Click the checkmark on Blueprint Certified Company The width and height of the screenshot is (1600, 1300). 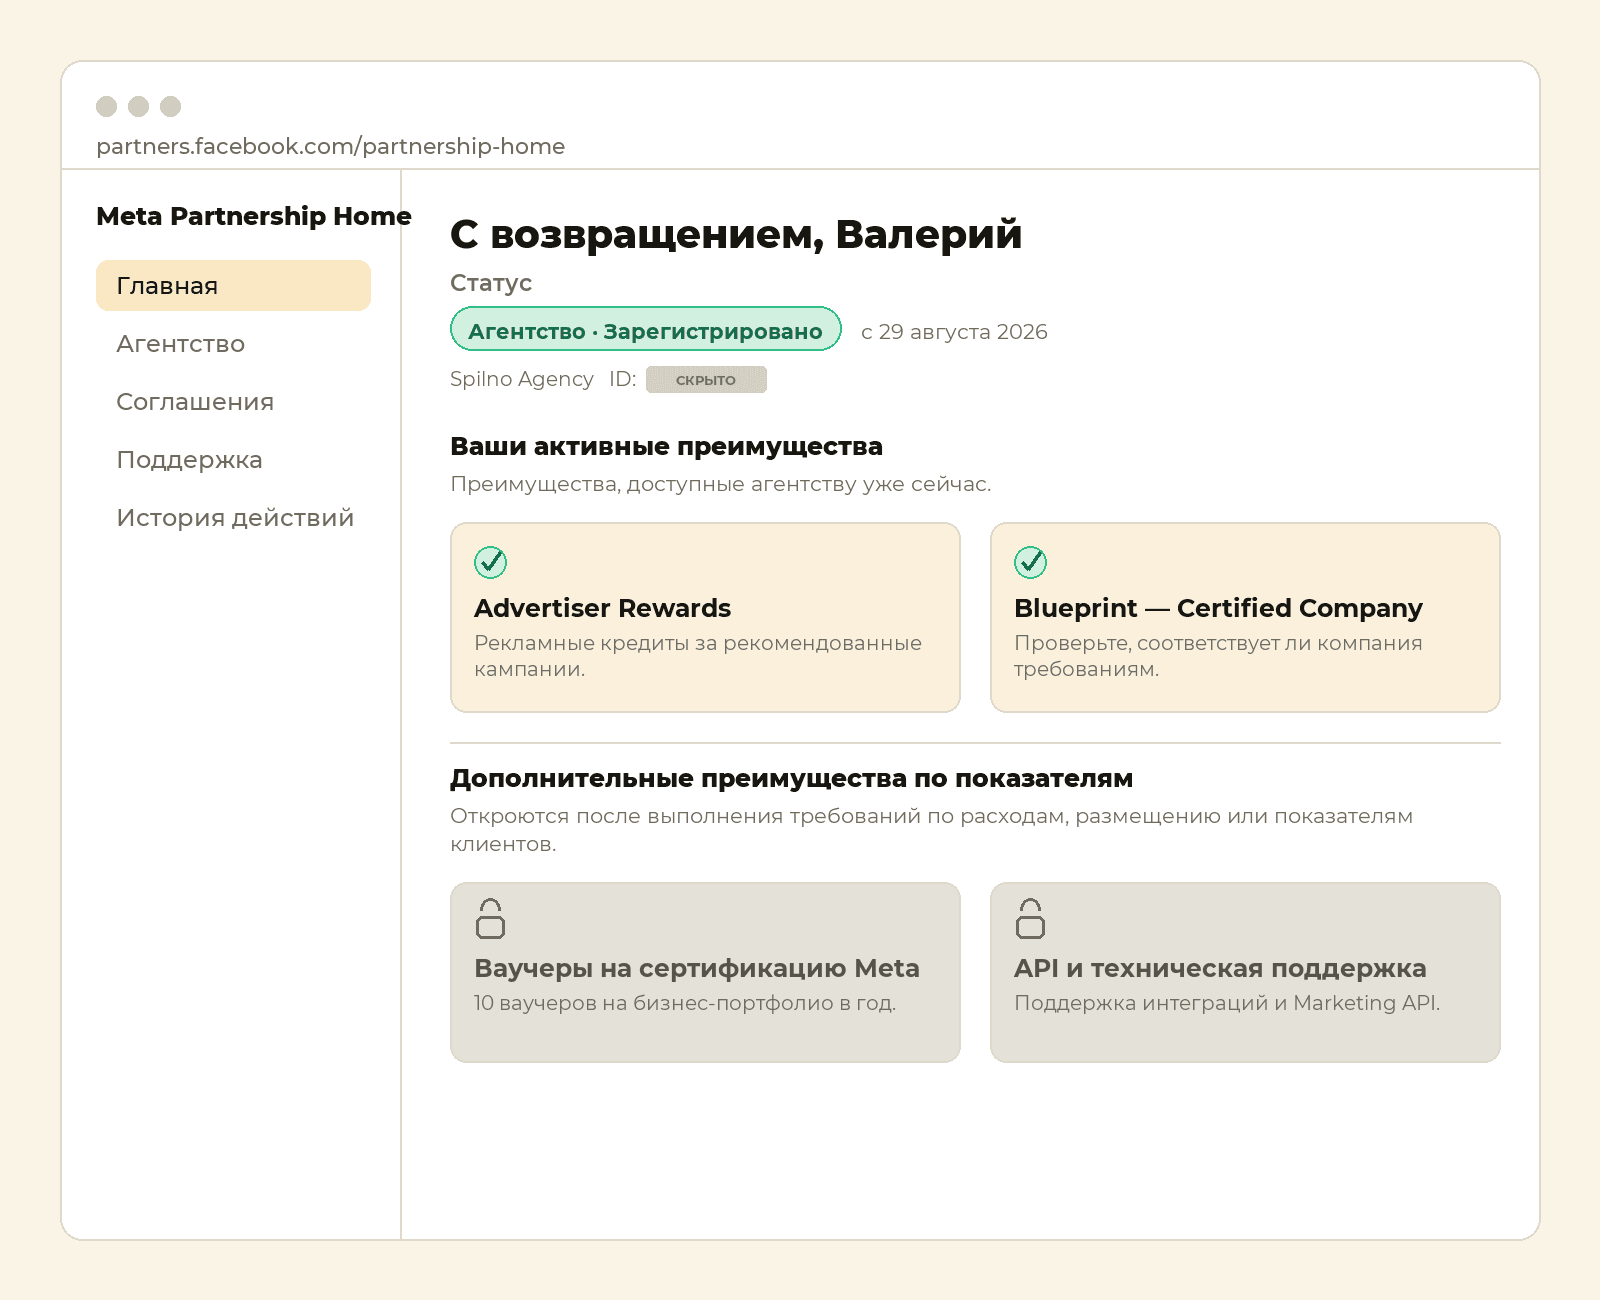tap(1030, 562)
